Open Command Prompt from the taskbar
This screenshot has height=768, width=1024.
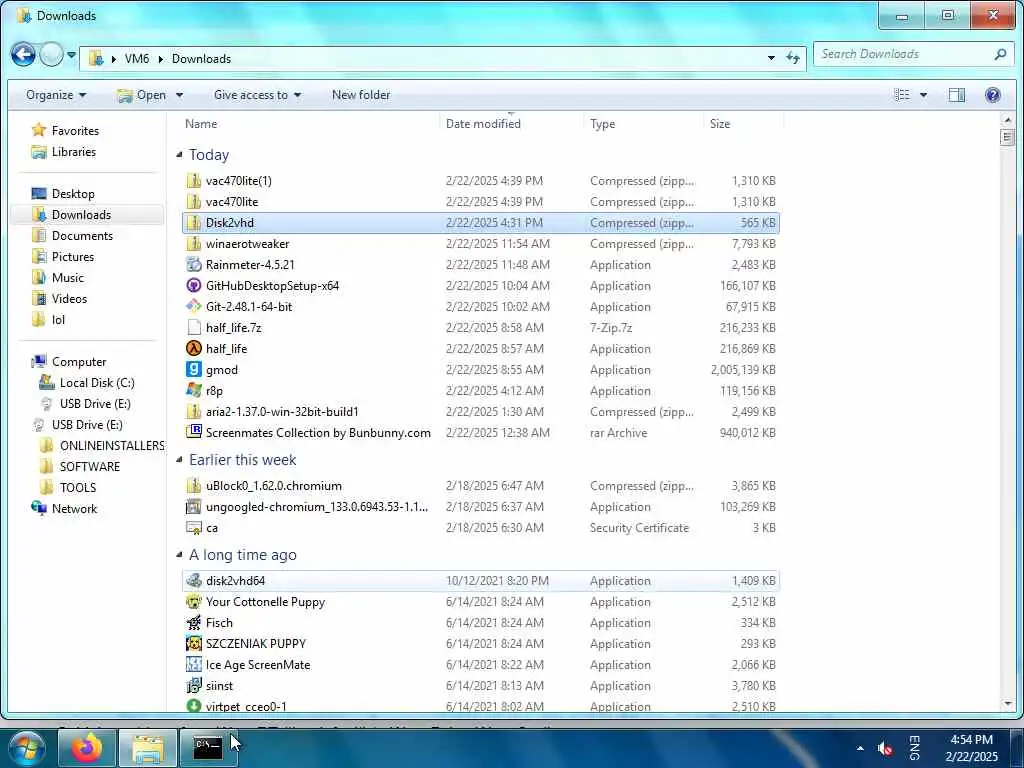(x=208, y=748)
